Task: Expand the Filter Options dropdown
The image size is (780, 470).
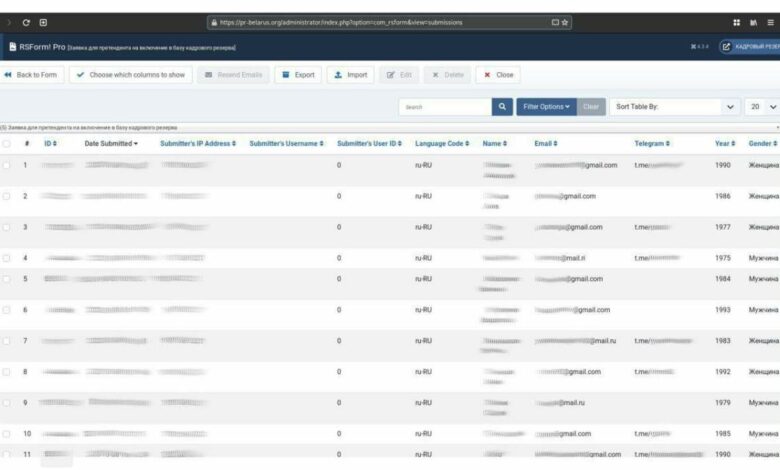Action: coord(546,106)
